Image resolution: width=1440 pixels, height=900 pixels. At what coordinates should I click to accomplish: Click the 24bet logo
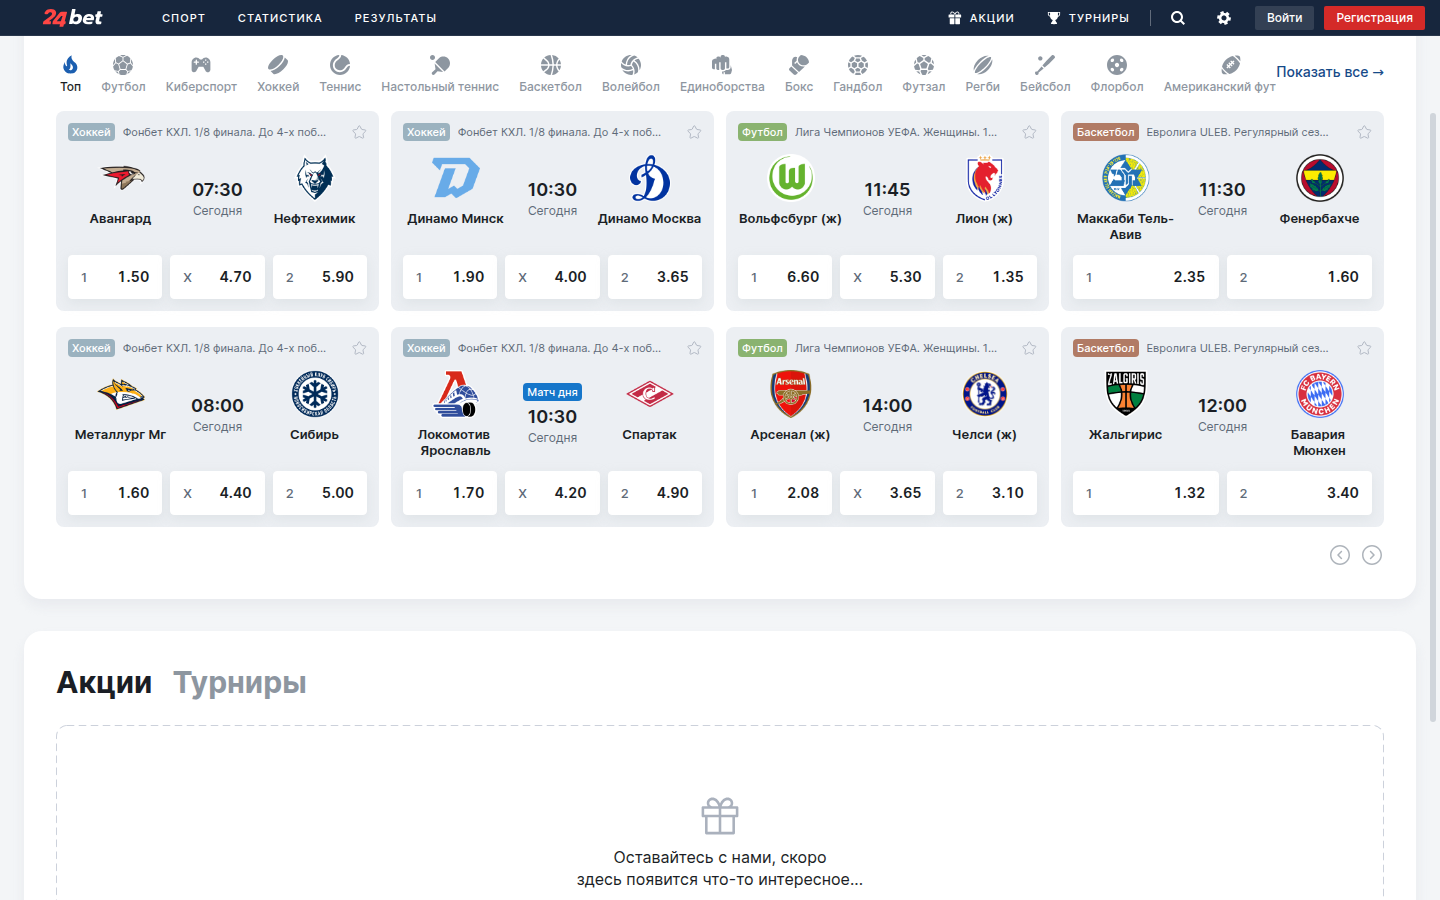point(73,18)
